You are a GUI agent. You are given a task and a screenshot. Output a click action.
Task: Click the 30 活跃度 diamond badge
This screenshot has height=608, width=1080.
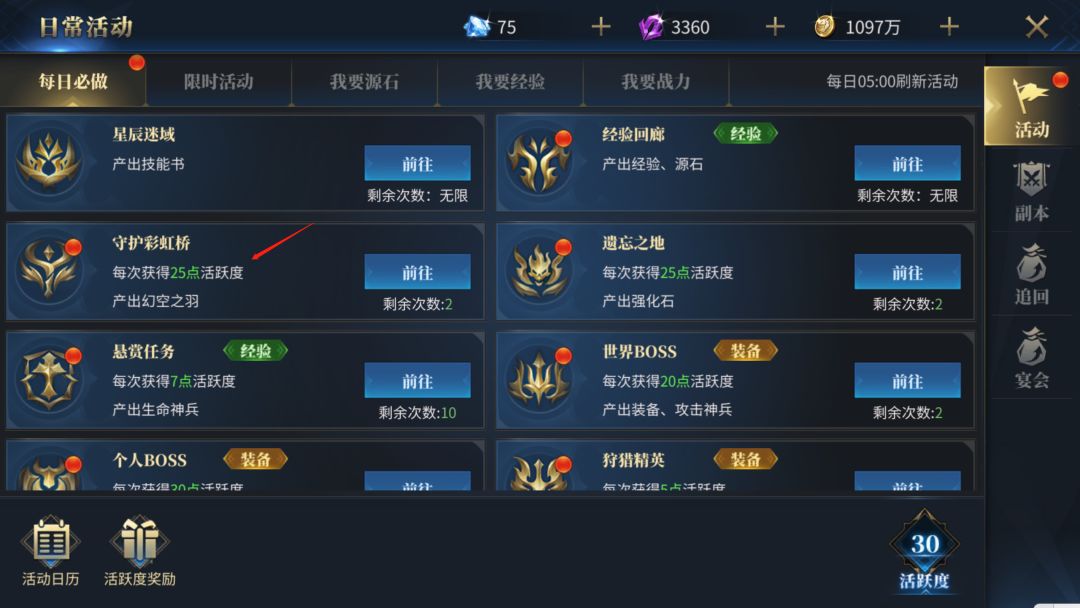pos(924,551)
